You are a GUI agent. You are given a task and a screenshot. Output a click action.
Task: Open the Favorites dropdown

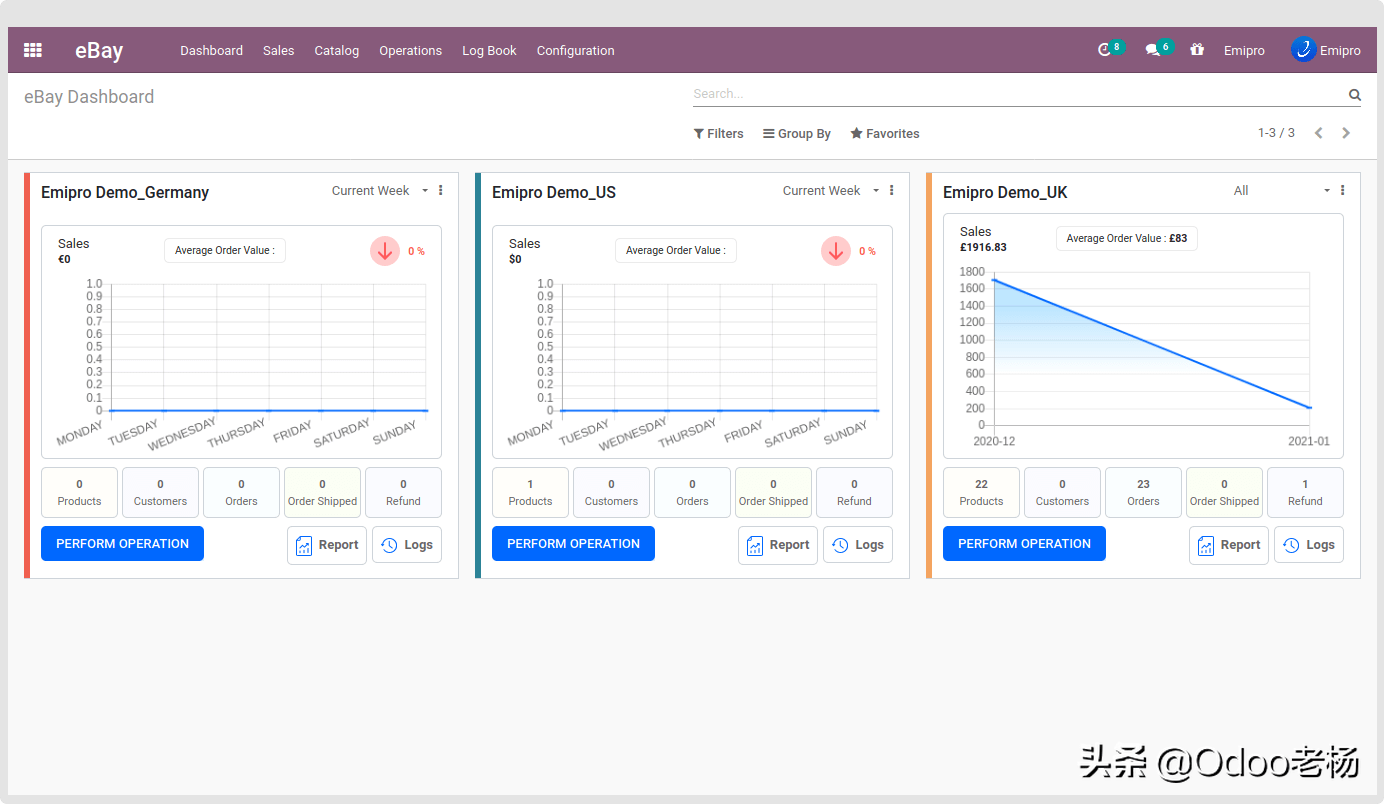tap(885, 134)
